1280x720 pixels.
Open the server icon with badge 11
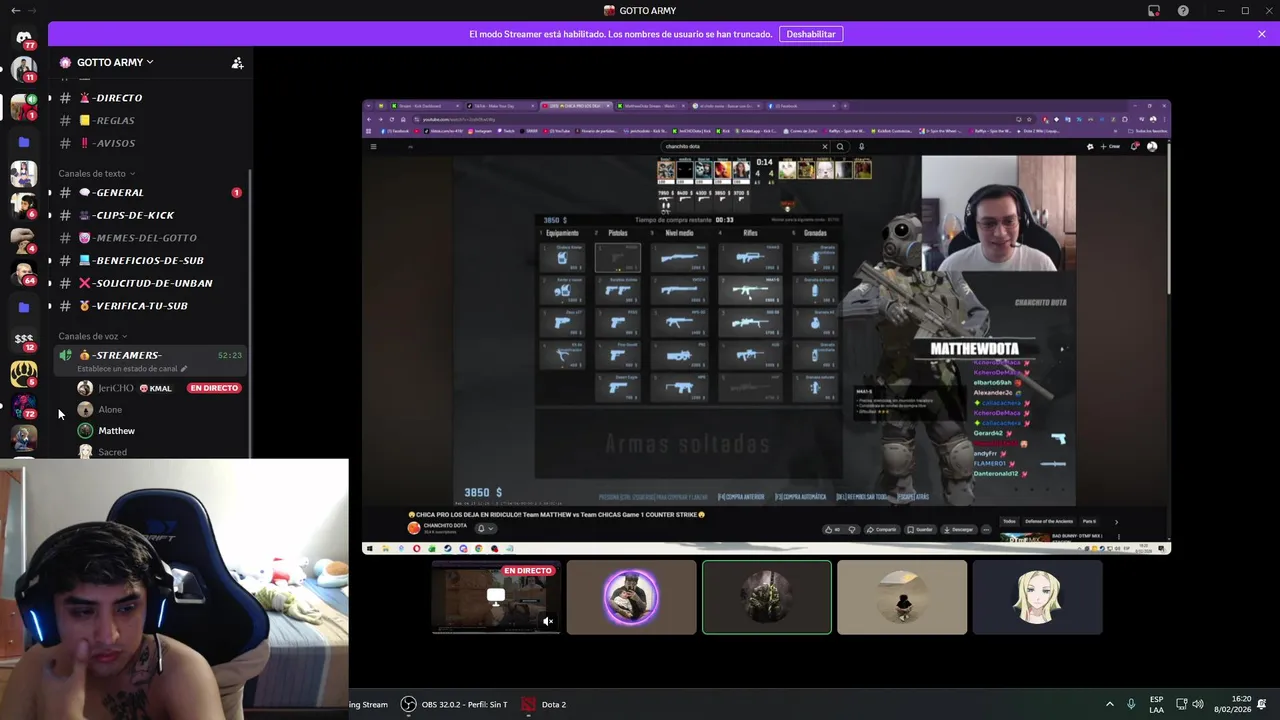pos(24,70)
